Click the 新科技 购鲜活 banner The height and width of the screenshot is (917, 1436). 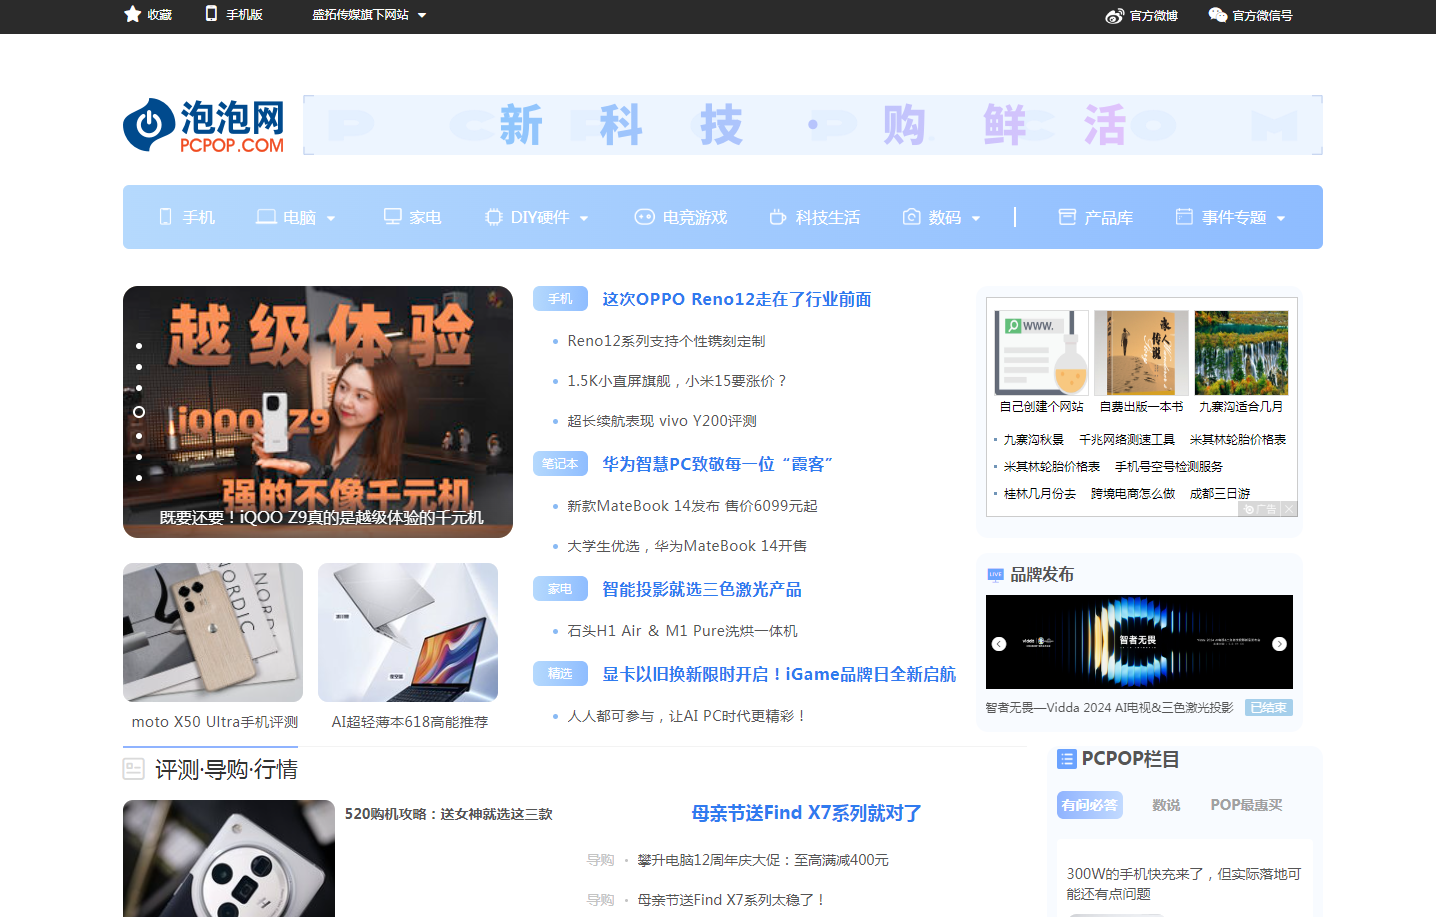pyautogui.click(x=813, y=125)
